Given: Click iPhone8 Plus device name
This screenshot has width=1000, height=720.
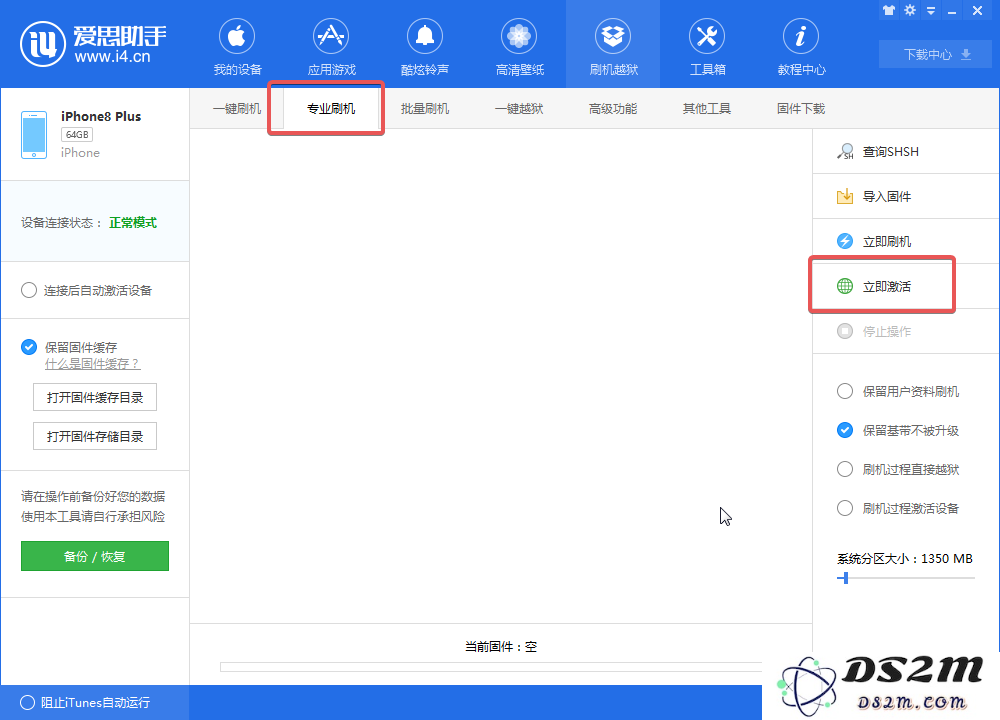Looking at the screenshot, I should (101, 116).
